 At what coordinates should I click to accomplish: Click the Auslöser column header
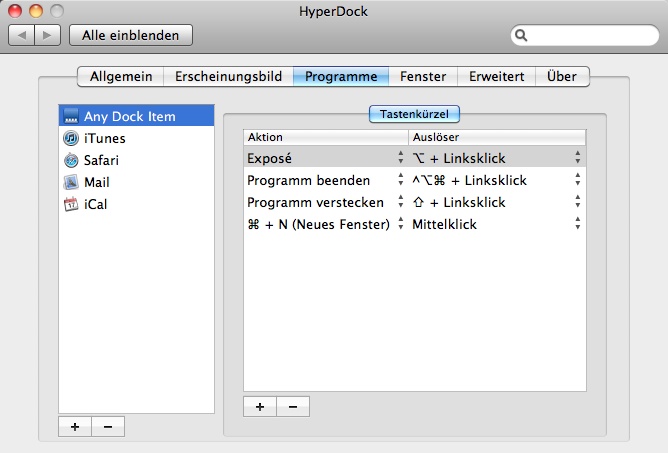coord(497,137)
